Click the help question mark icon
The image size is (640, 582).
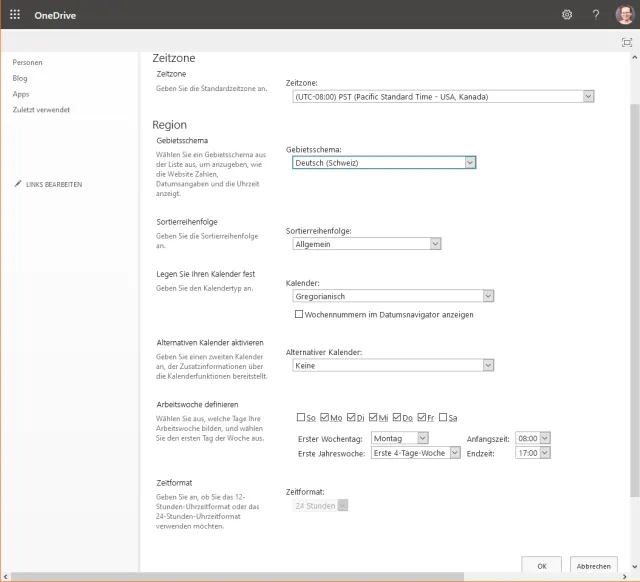(x=596, y=15)
